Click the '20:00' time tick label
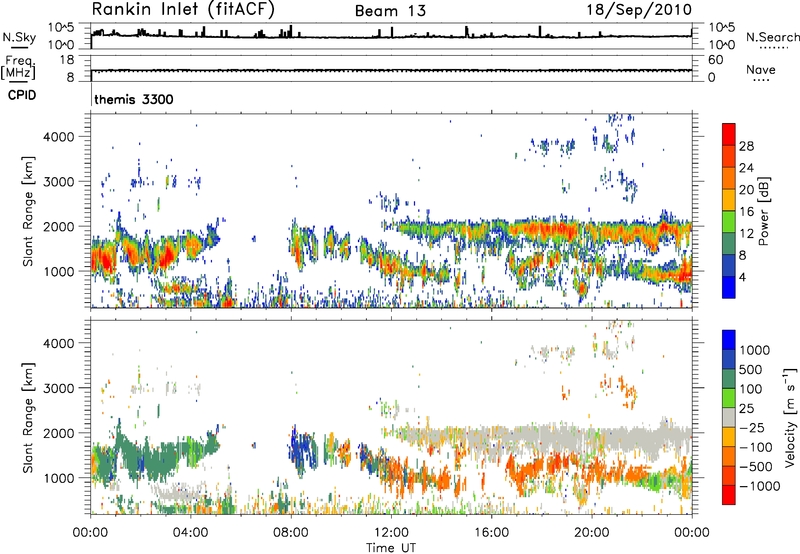Image resolution: width=800 pixels, height=554 pixels. coord(591,533)
